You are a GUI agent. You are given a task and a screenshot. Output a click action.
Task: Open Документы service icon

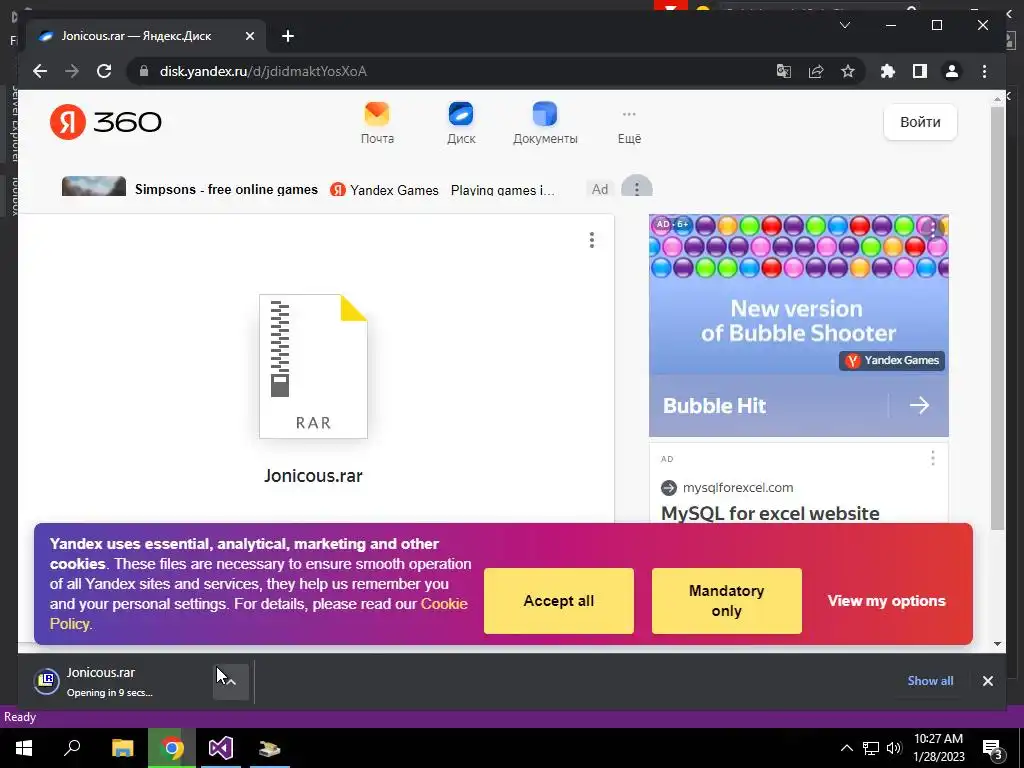point(545,123)
